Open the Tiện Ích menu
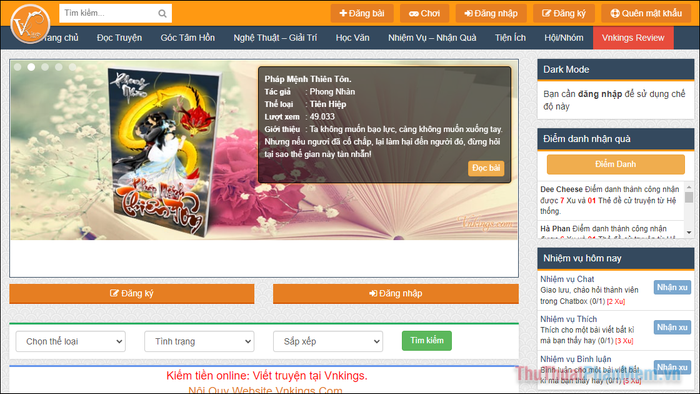Image resolution: width=700 pixels, height=394 pixels. coord(510,38)
